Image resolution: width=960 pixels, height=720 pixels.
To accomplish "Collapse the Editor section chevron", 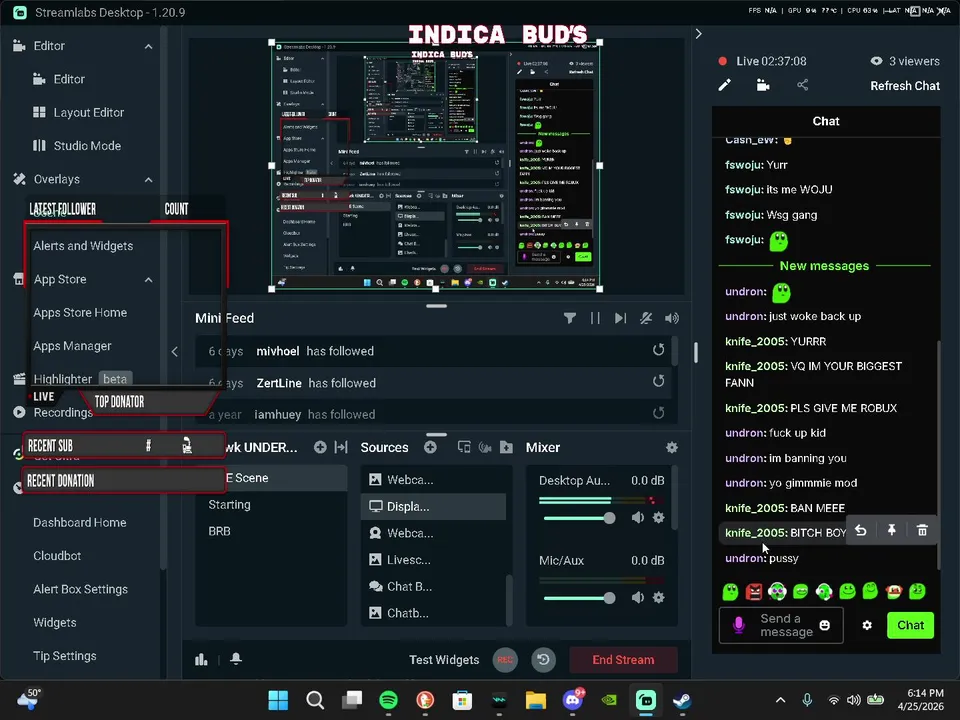I will click(148, 47).
